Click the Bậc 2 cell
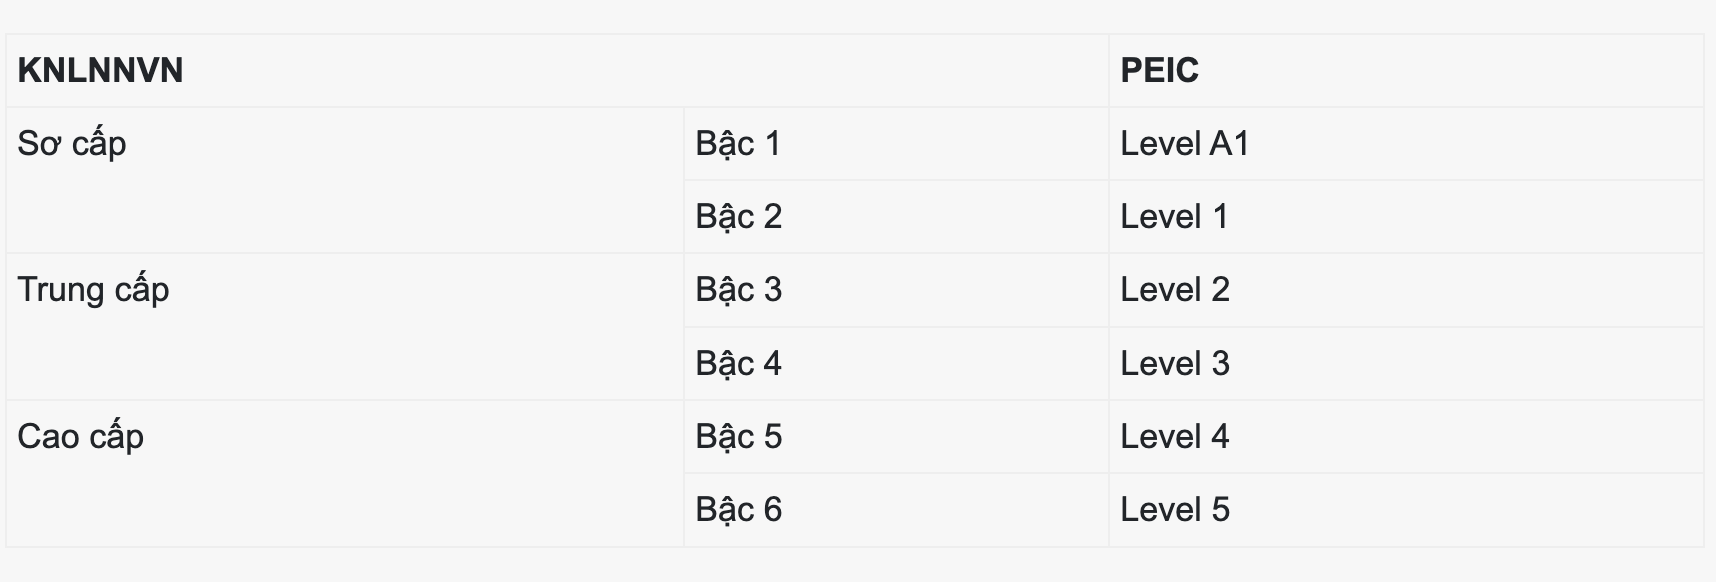Screen dimensions: 1716x582 738,217
